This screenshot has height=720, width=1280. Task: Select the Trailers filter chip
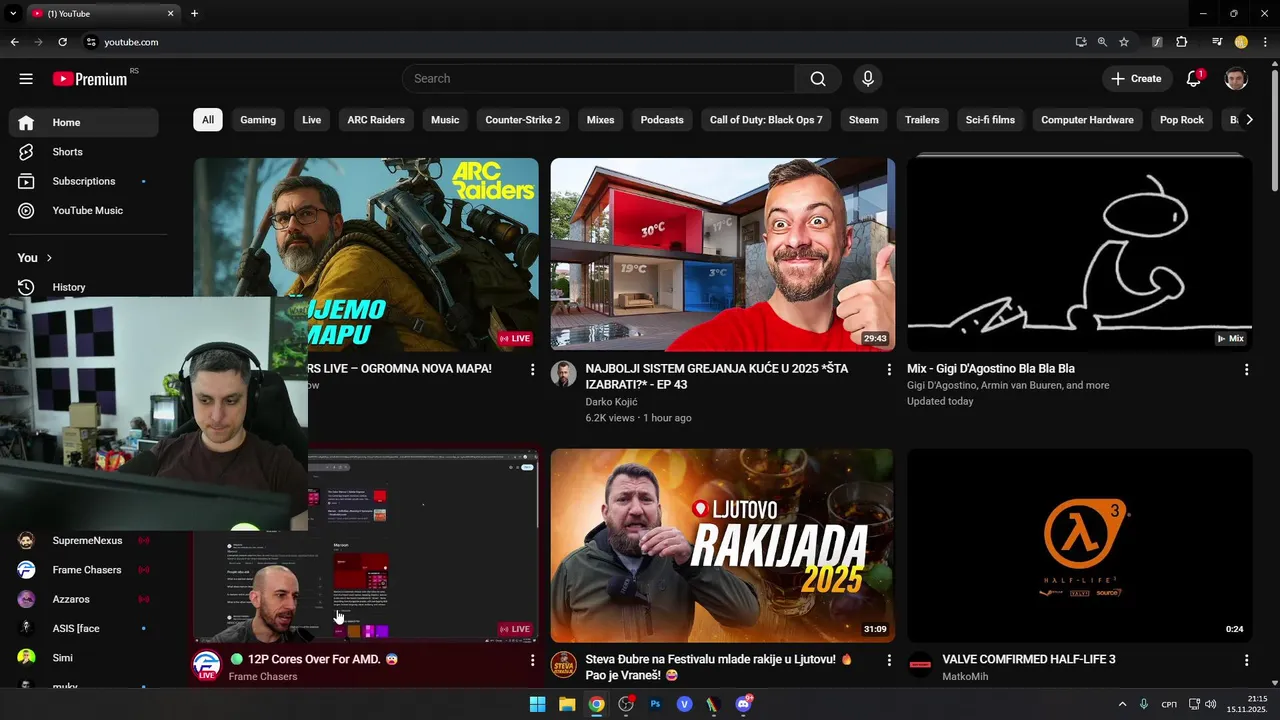point(922,120)
